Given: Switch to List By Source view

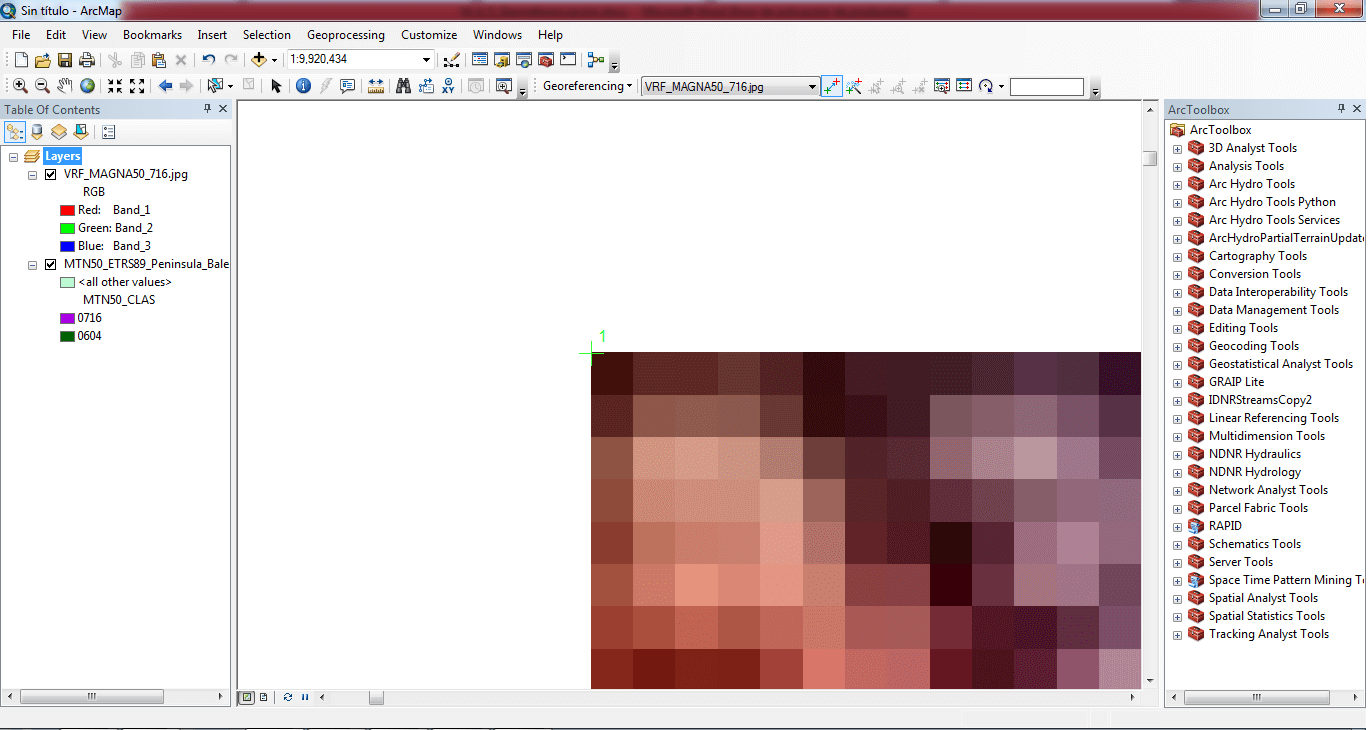Looking at the screenshot, I should tap(37, 132).
